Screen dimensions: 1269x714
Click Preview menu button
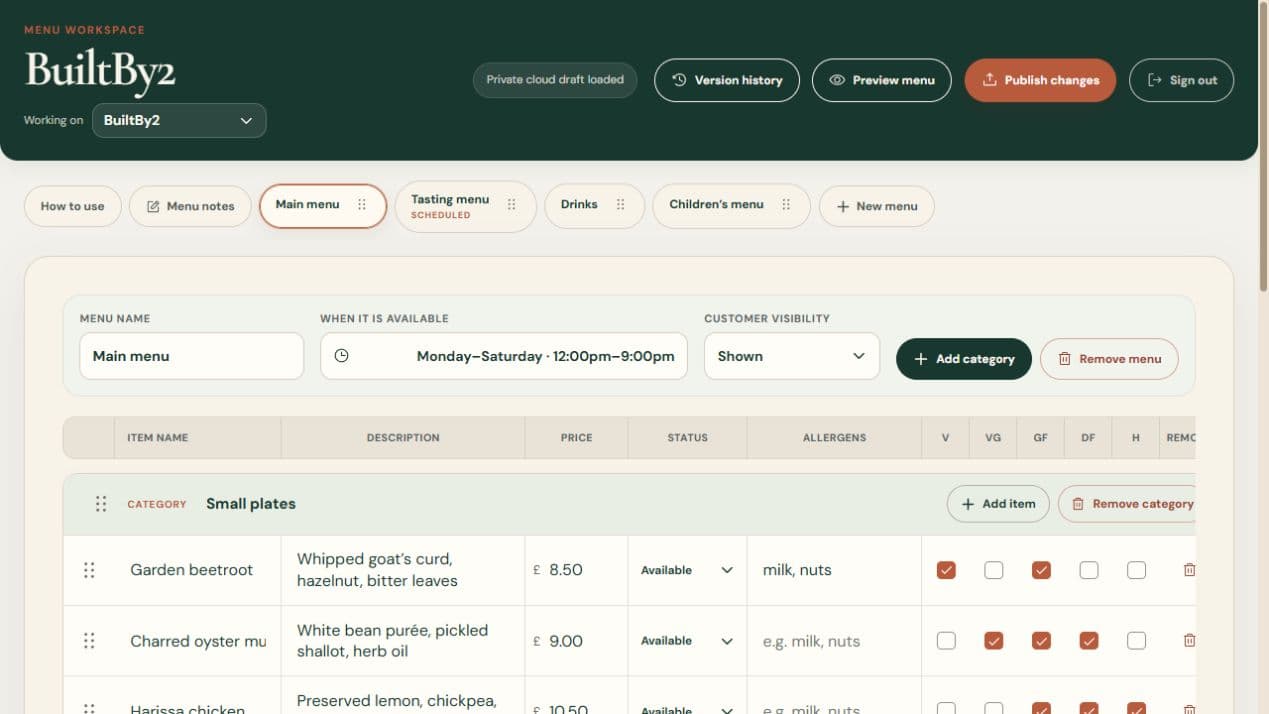pos(882,80)
